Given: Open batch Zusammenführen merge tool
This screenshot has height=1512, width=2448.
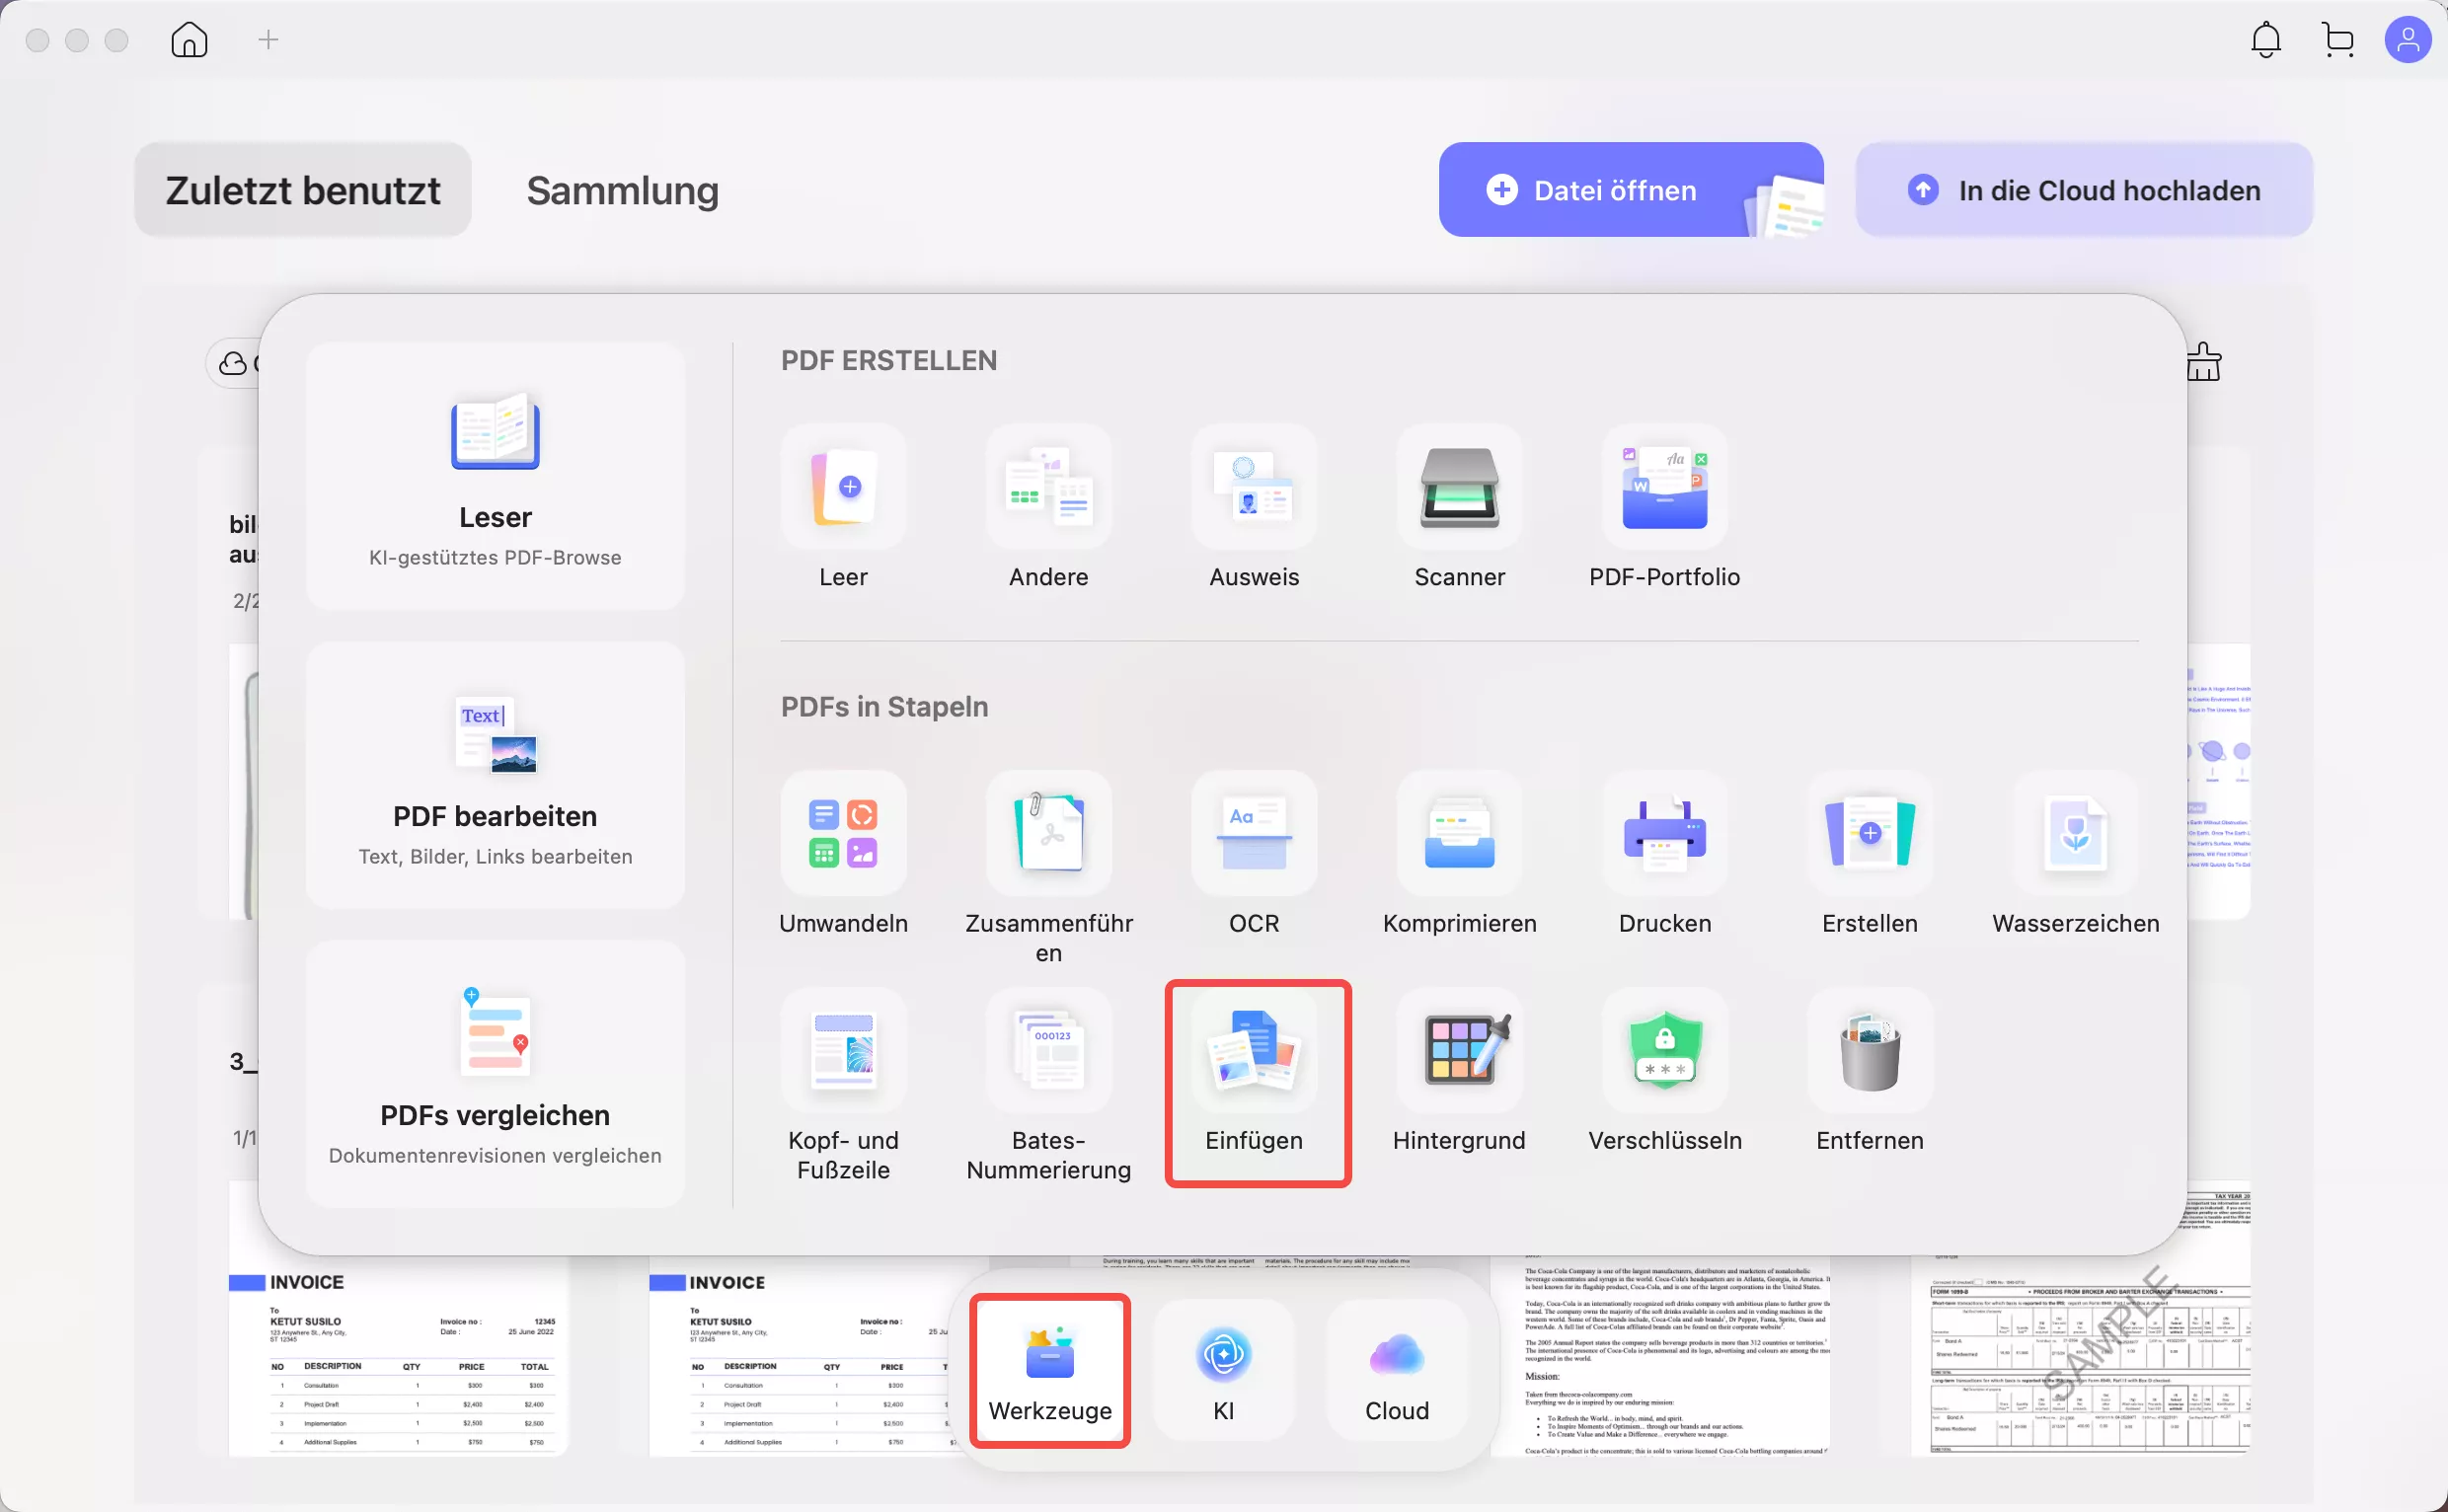Looking at the screenshot, I should click(x=1048, y=868).
